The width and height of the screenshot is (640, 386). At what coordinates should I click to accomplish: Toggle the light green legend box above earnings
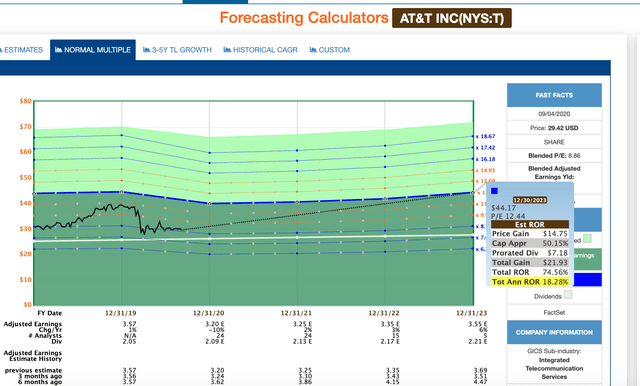[587, 239]
